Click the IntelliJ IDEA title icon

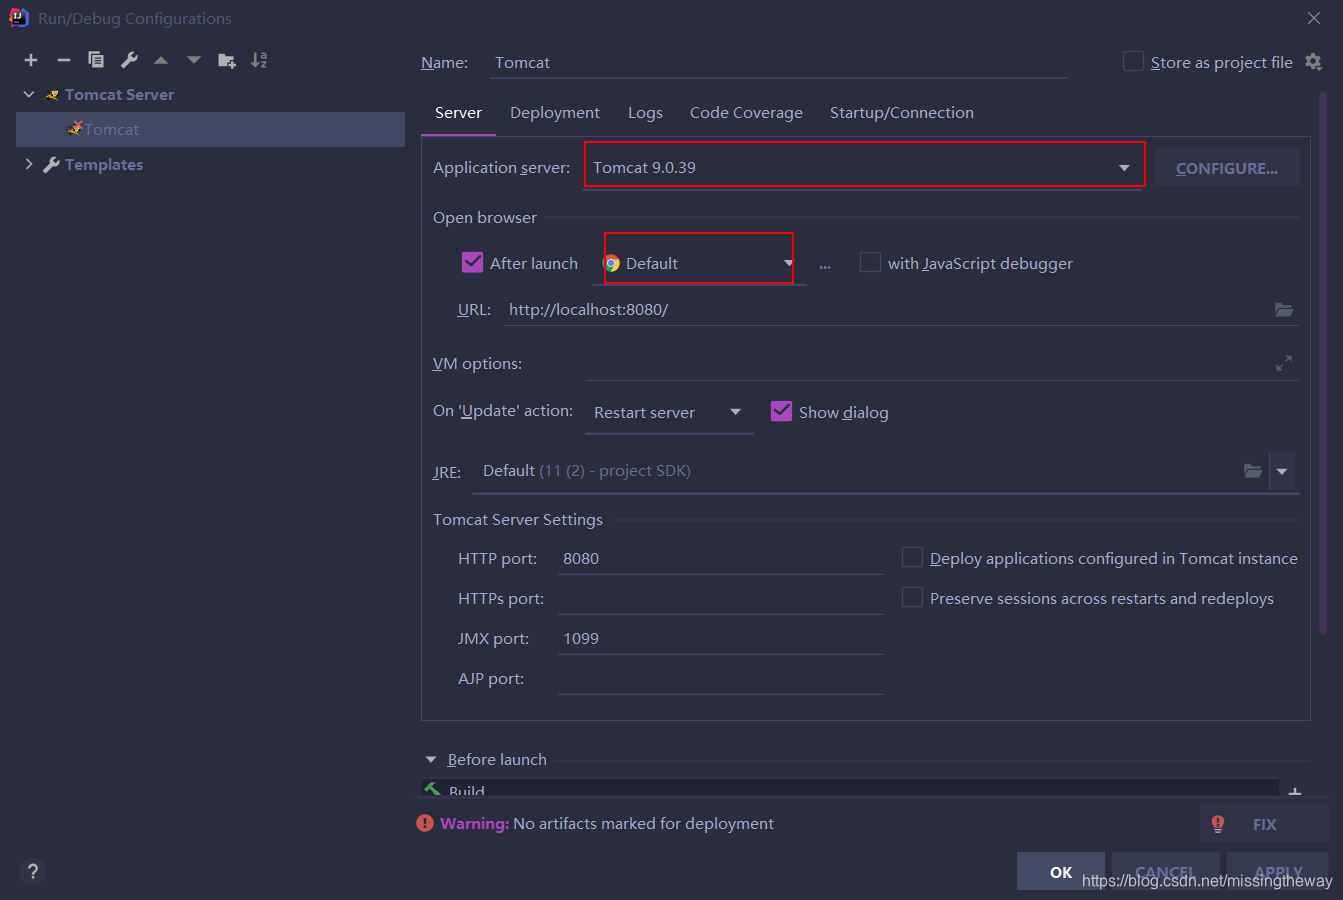(x=18, y=17)
